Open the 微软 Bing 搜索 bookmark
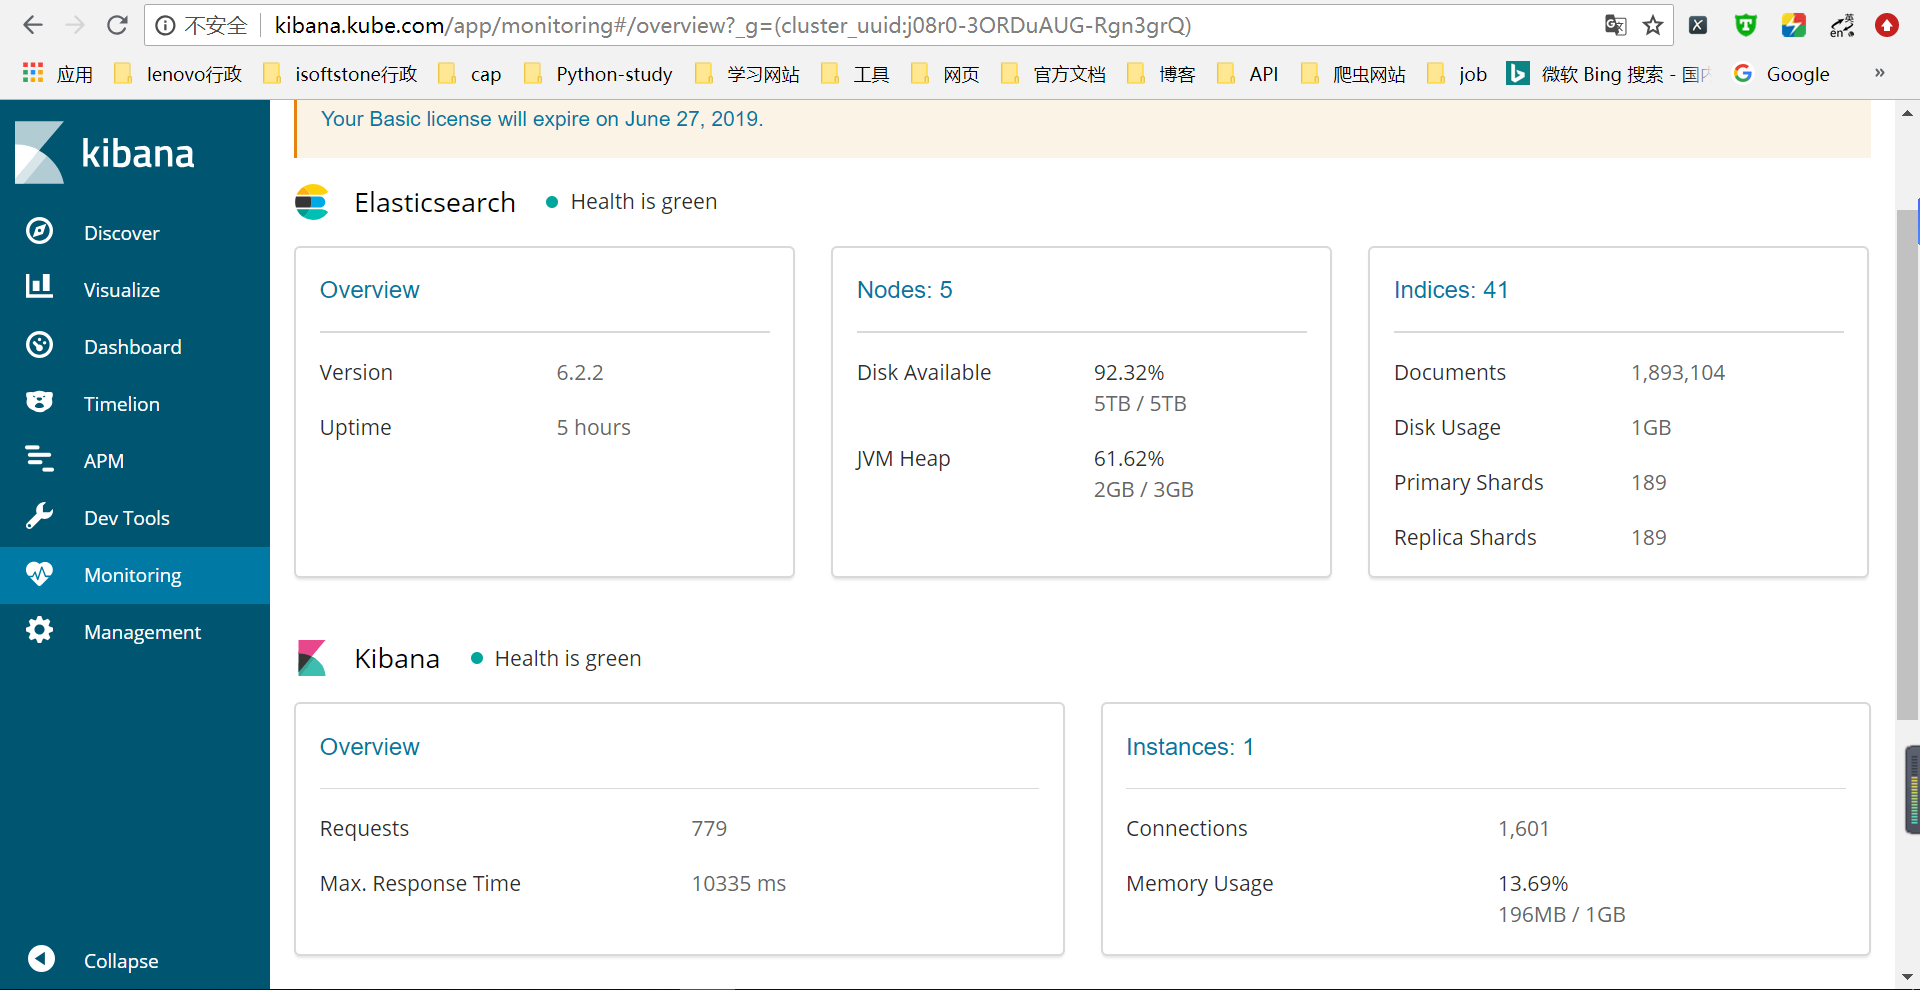This screenshot has width=1920, height=990. [1608, 74]
